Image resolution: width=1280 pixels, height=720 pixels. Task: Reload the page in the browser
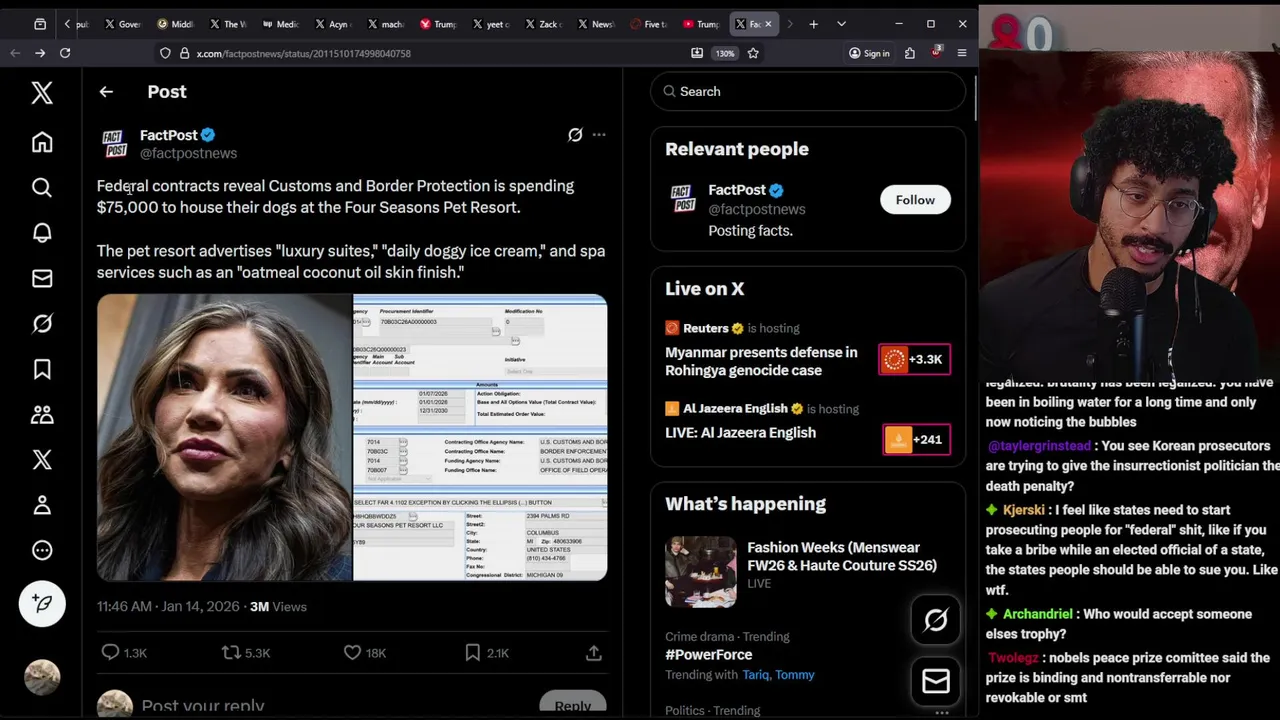pyautogui.click(x=65, y=53)
